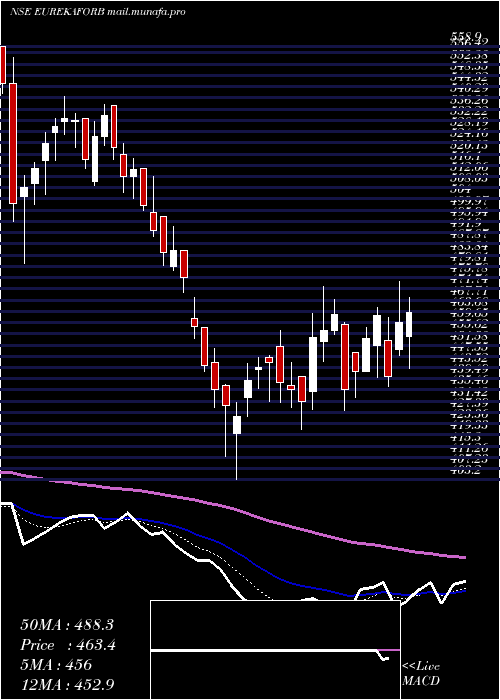Click the first tall red candlestick at far left
This screenshot has height=700, width=500.
(x=13, y=143)
